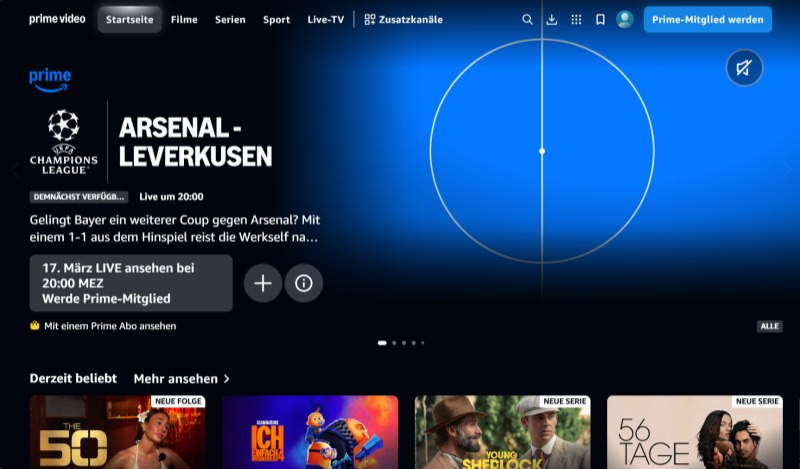
Task: Jump to second carousel indicator dot
Action: (x=394, y=343)
